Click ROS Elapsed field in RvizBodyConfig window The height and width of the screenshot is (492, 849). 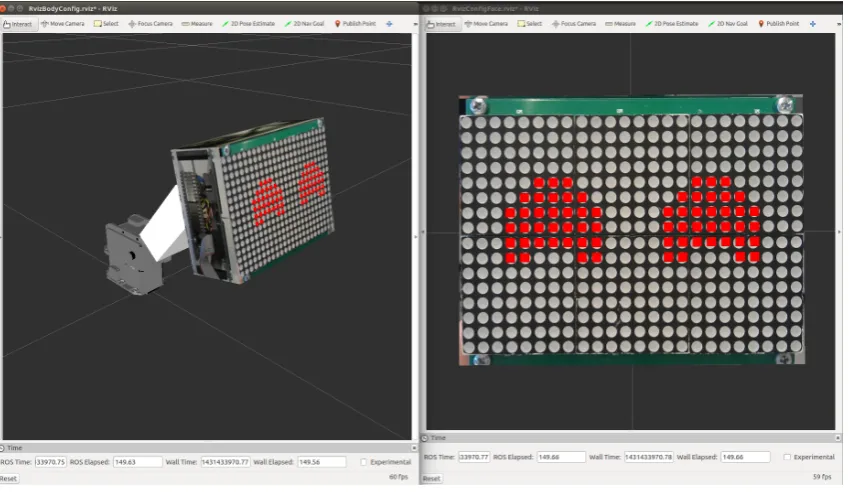[138, 462]
